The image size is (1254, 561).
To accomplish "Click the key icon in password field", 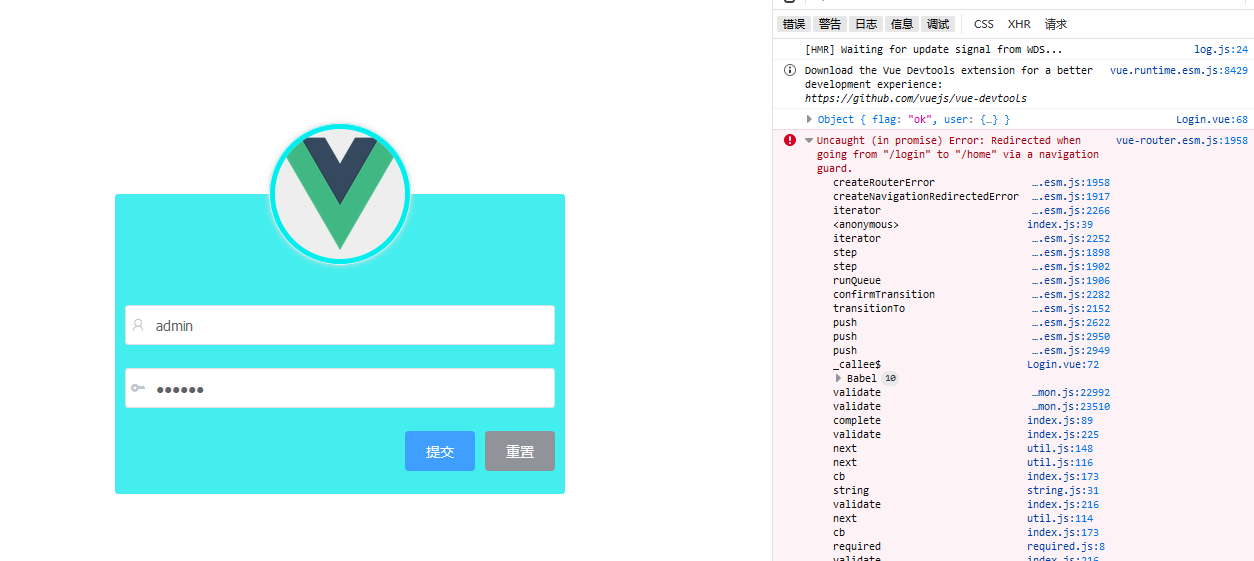I will tap(138, 388).
